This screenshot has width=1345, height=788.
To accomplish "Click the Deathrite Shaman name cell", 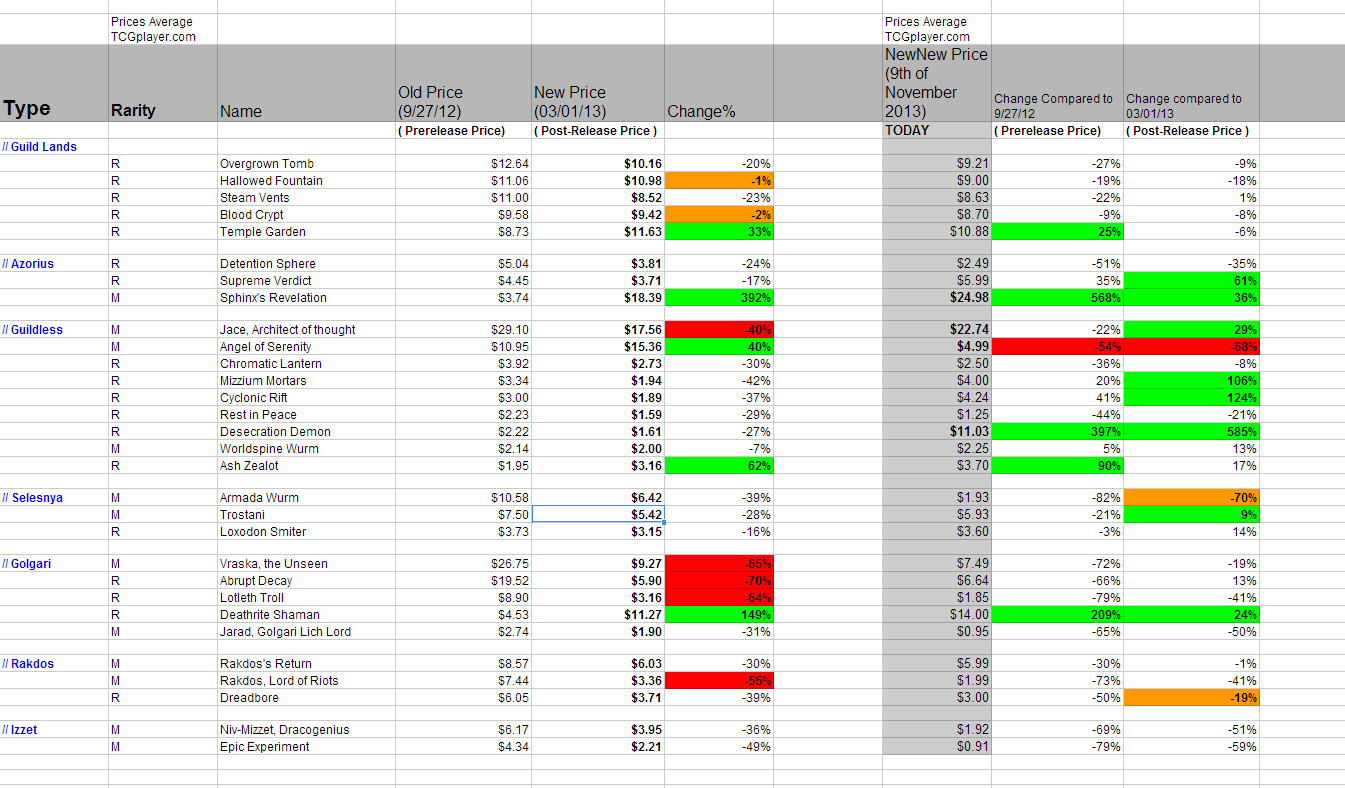I will pyautogui.click(x=270, y=615).
